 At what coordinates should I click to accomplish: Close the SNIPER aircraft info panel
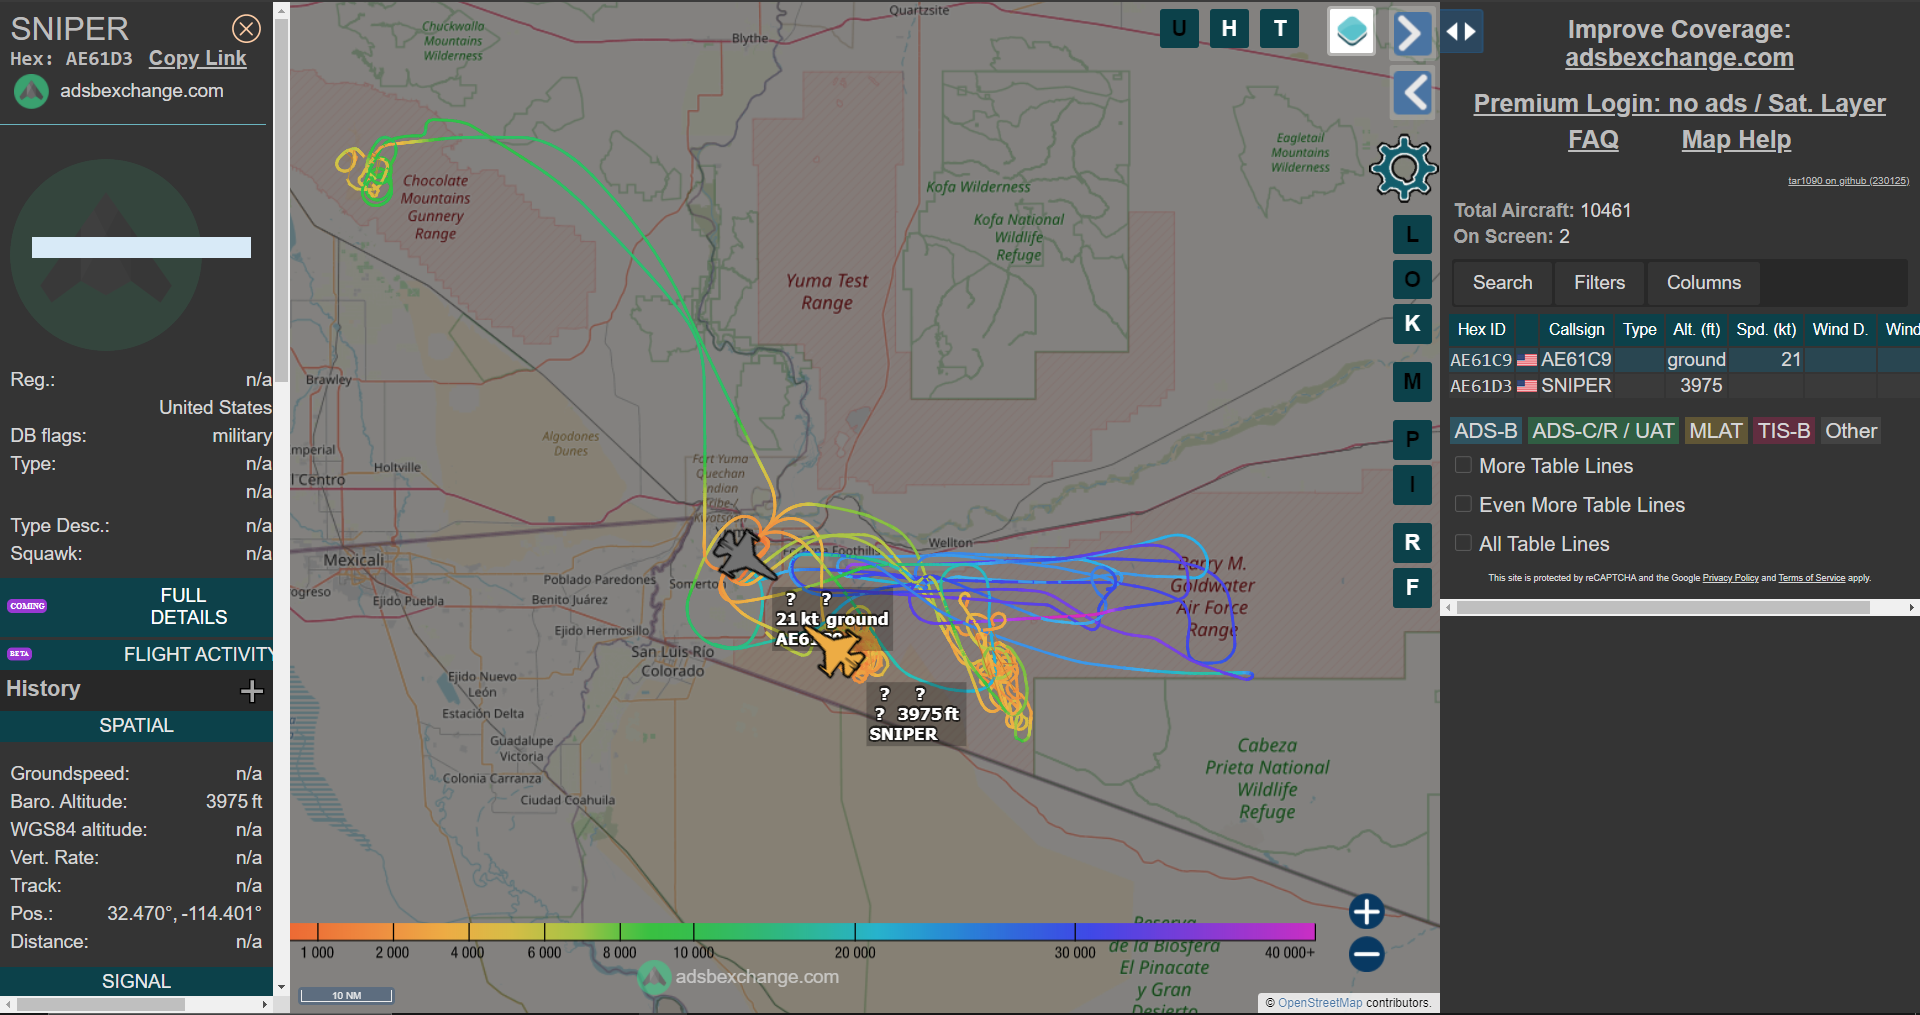(246, 29)
